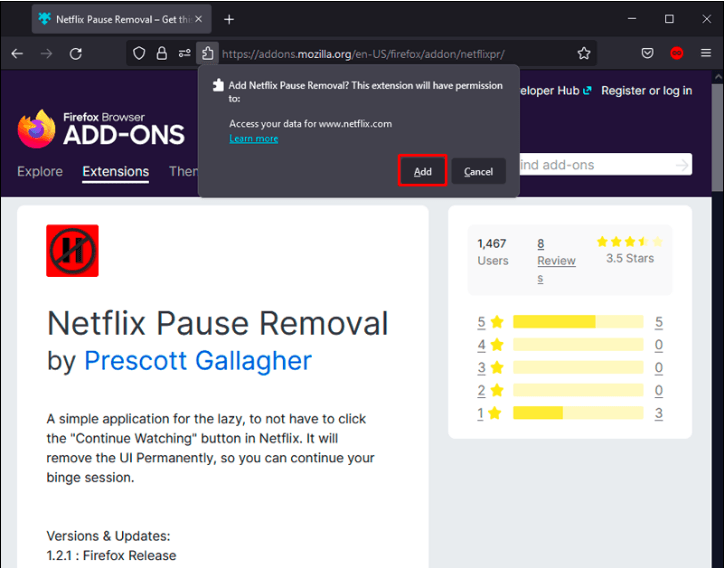724x568 pixels.
Task: Click the 4-star rating bar
Action: [x=578, y=344]
